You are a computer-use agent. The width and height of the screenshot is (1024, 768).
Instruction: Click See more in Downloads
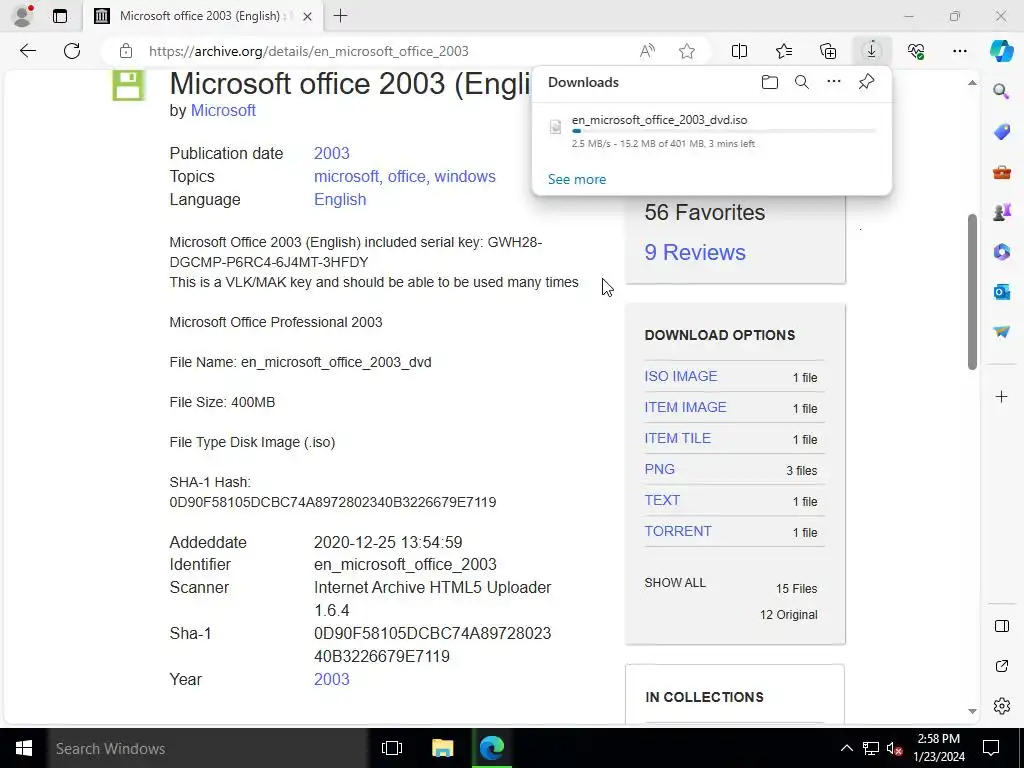click(577, 179)
